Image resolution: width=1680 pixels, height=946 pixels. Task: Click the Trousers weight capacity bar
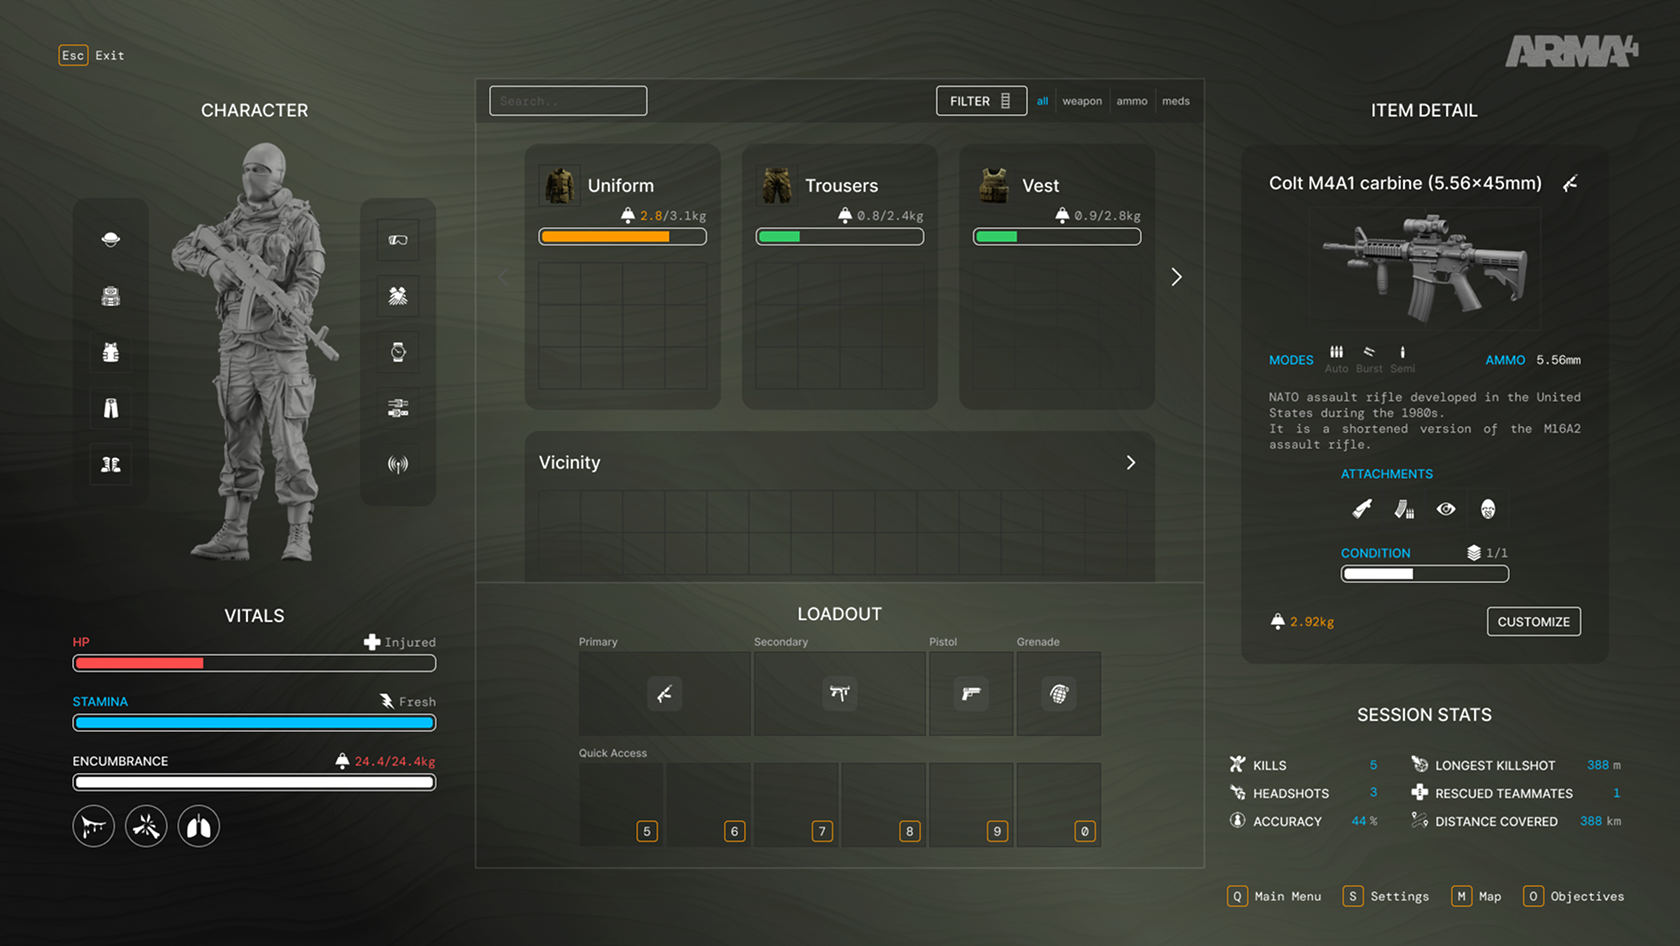click(839, 237)
